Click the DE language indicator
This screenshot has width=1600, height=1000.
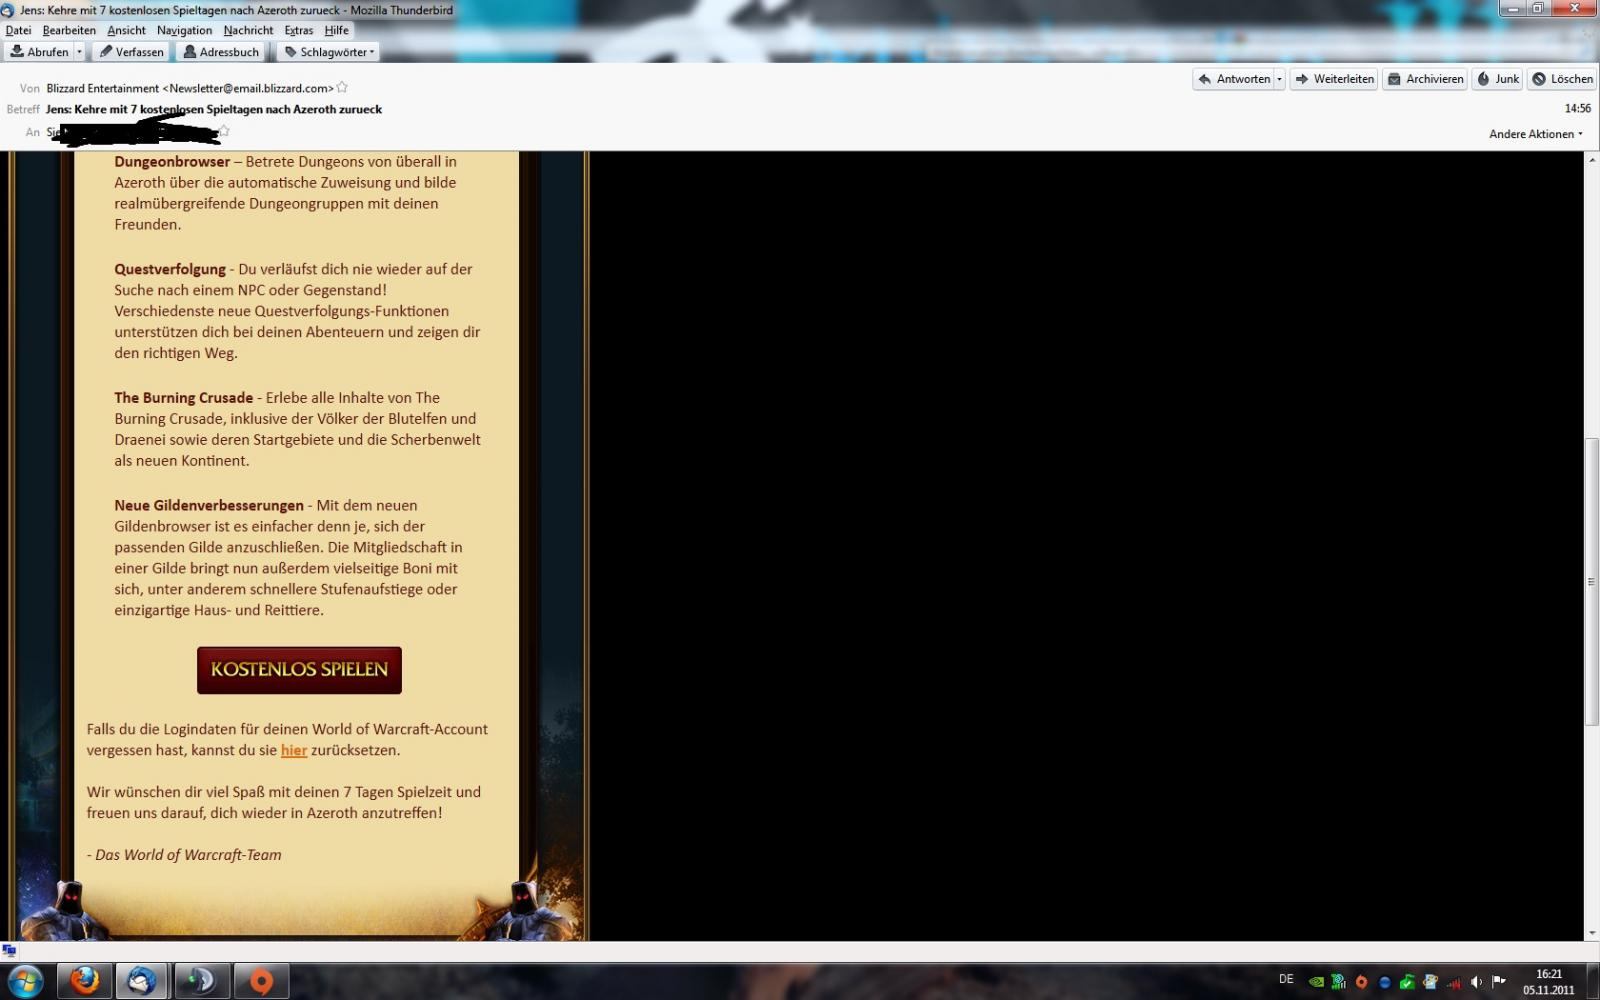point(1286,979)
